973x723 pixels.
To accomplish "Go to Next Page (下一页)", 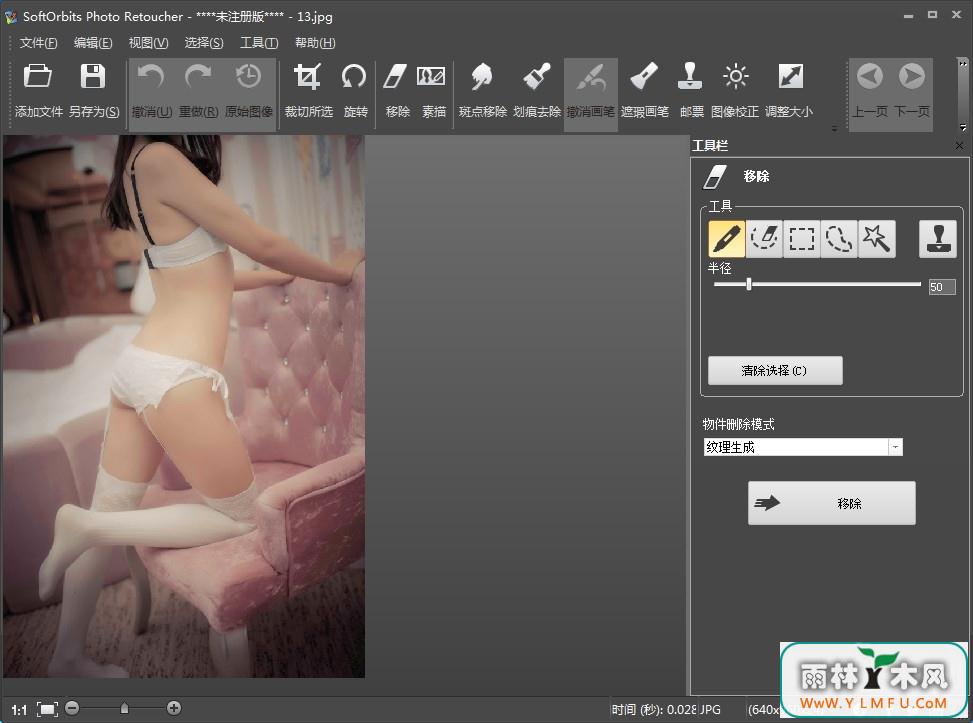I will click(x=912, y=76).
